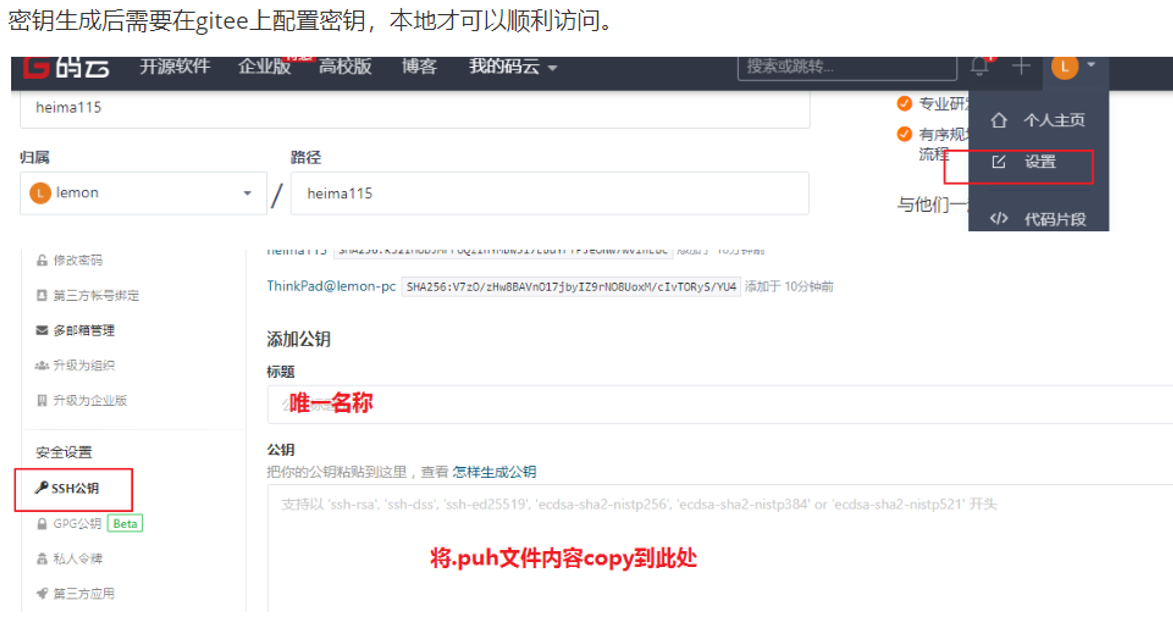Open 第三方帐号绑定 in the sidebar
The width and height of the screenshot is (1173, 640).
[x=96, y=295]
